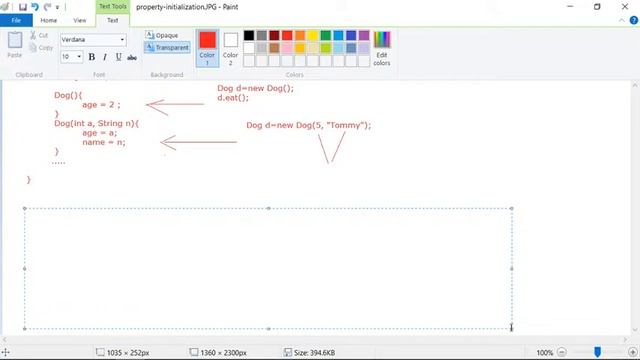
Task: Click the Text Tools contextual tab label
Action: tap(113, 7)
